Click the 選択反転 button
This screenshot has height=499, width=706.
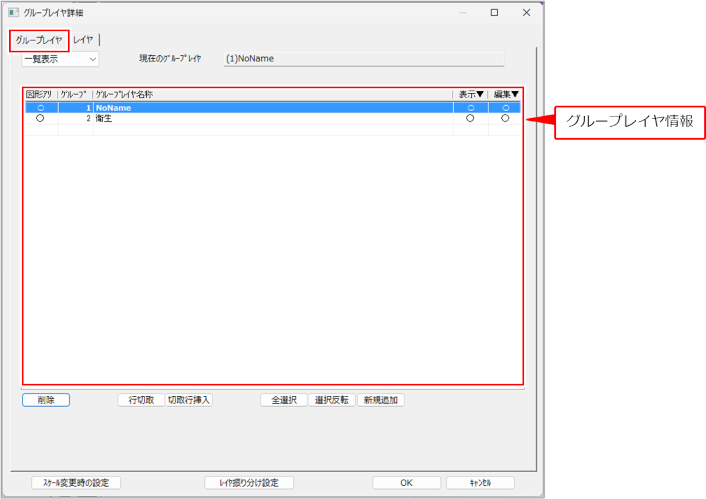point(331,400)
